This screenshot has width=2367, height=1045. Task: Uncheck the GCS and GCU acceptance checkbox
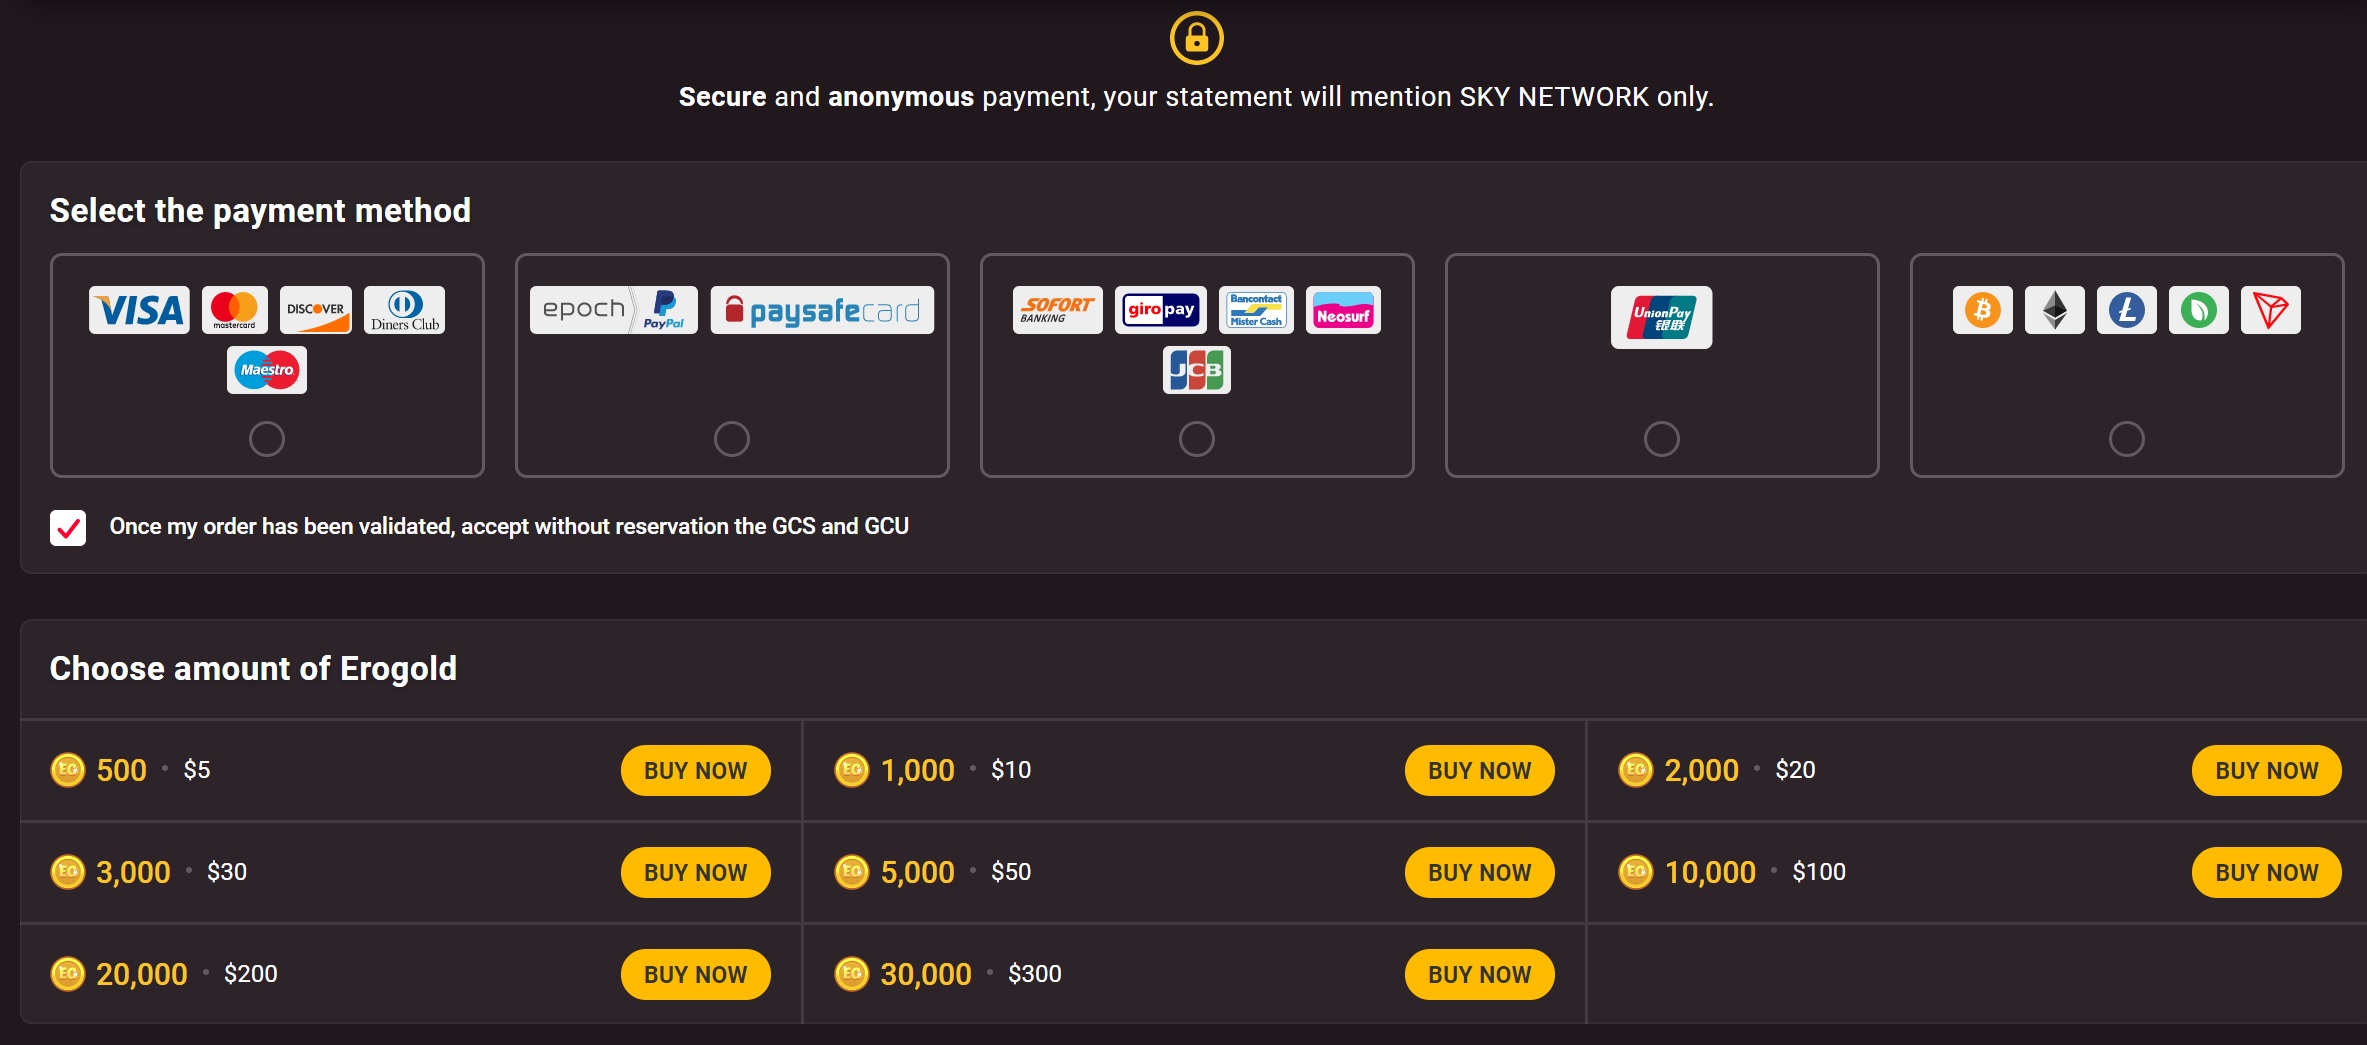(68, 527)
